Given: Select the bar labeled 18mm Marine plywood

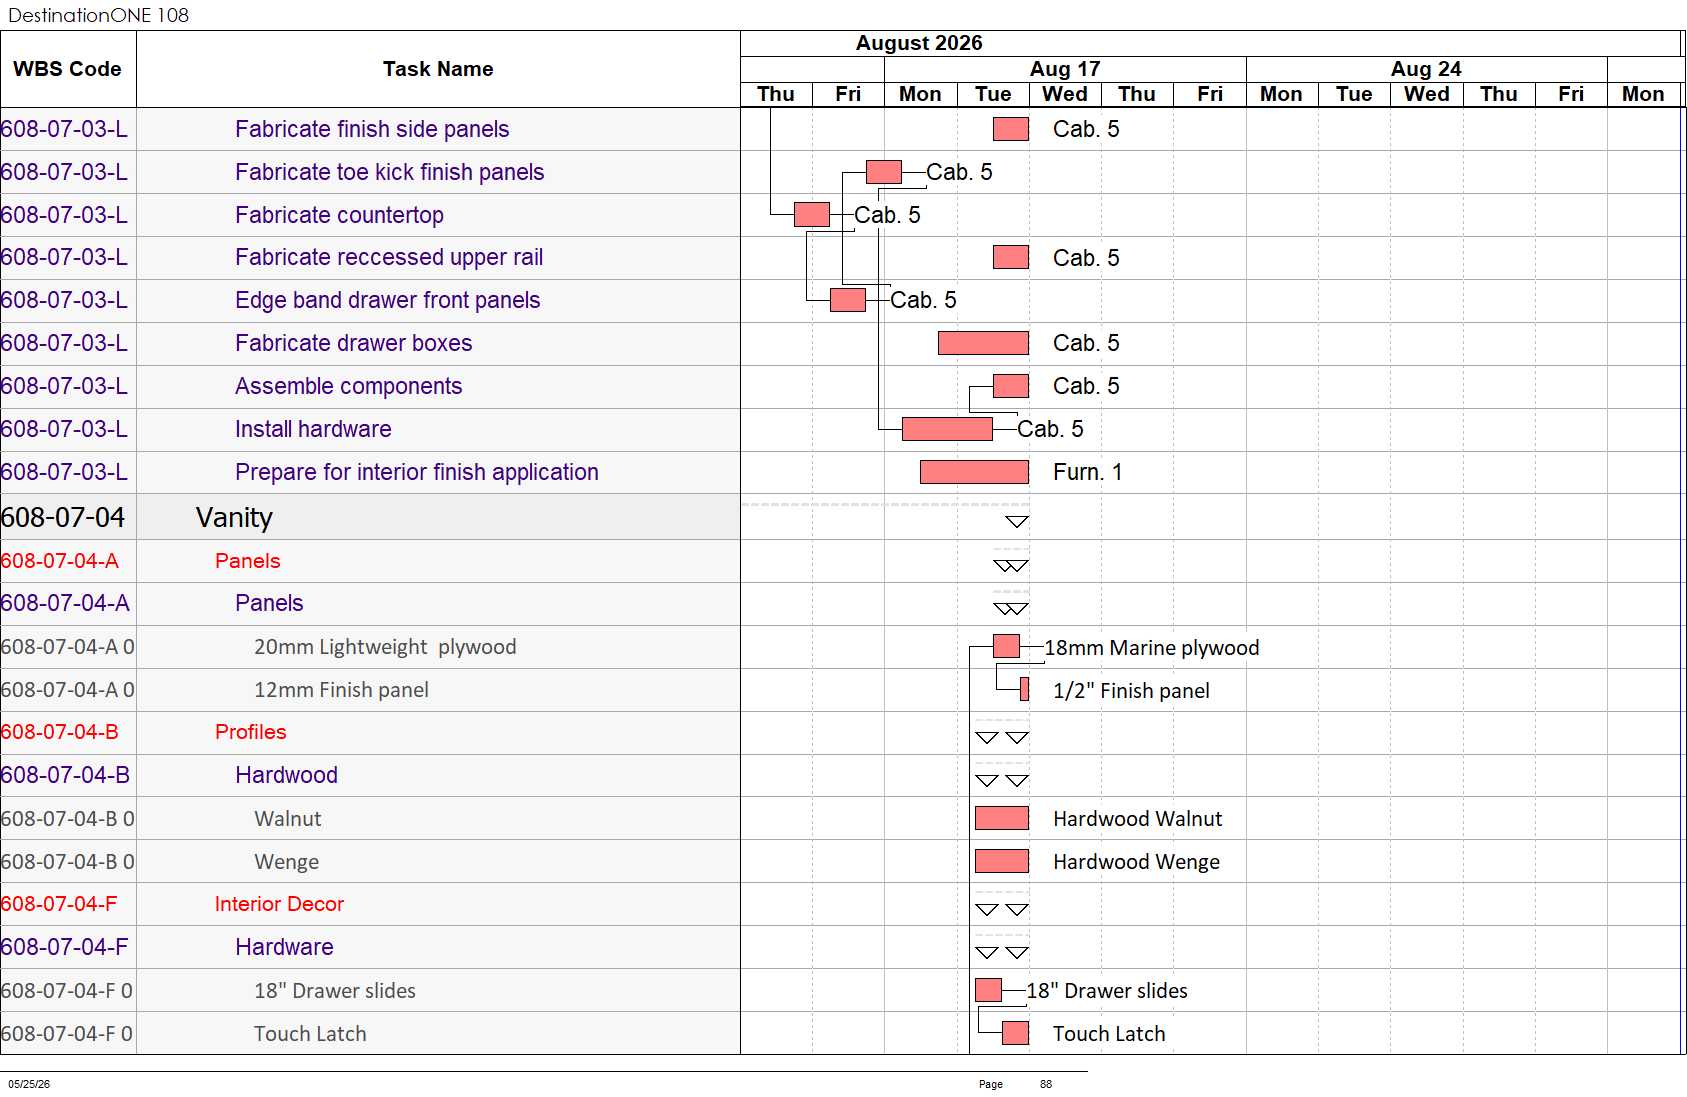Looking at the screenshot, I should pos(1007,646).
